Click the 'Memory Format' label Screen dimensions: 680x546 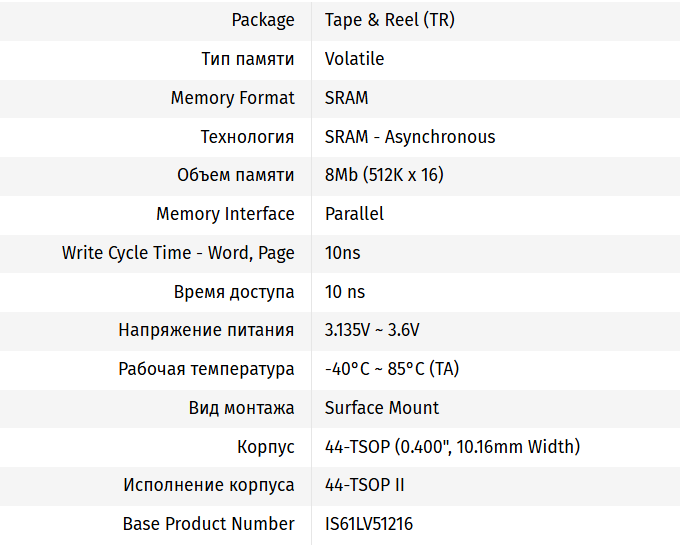(x=232, y=98)
